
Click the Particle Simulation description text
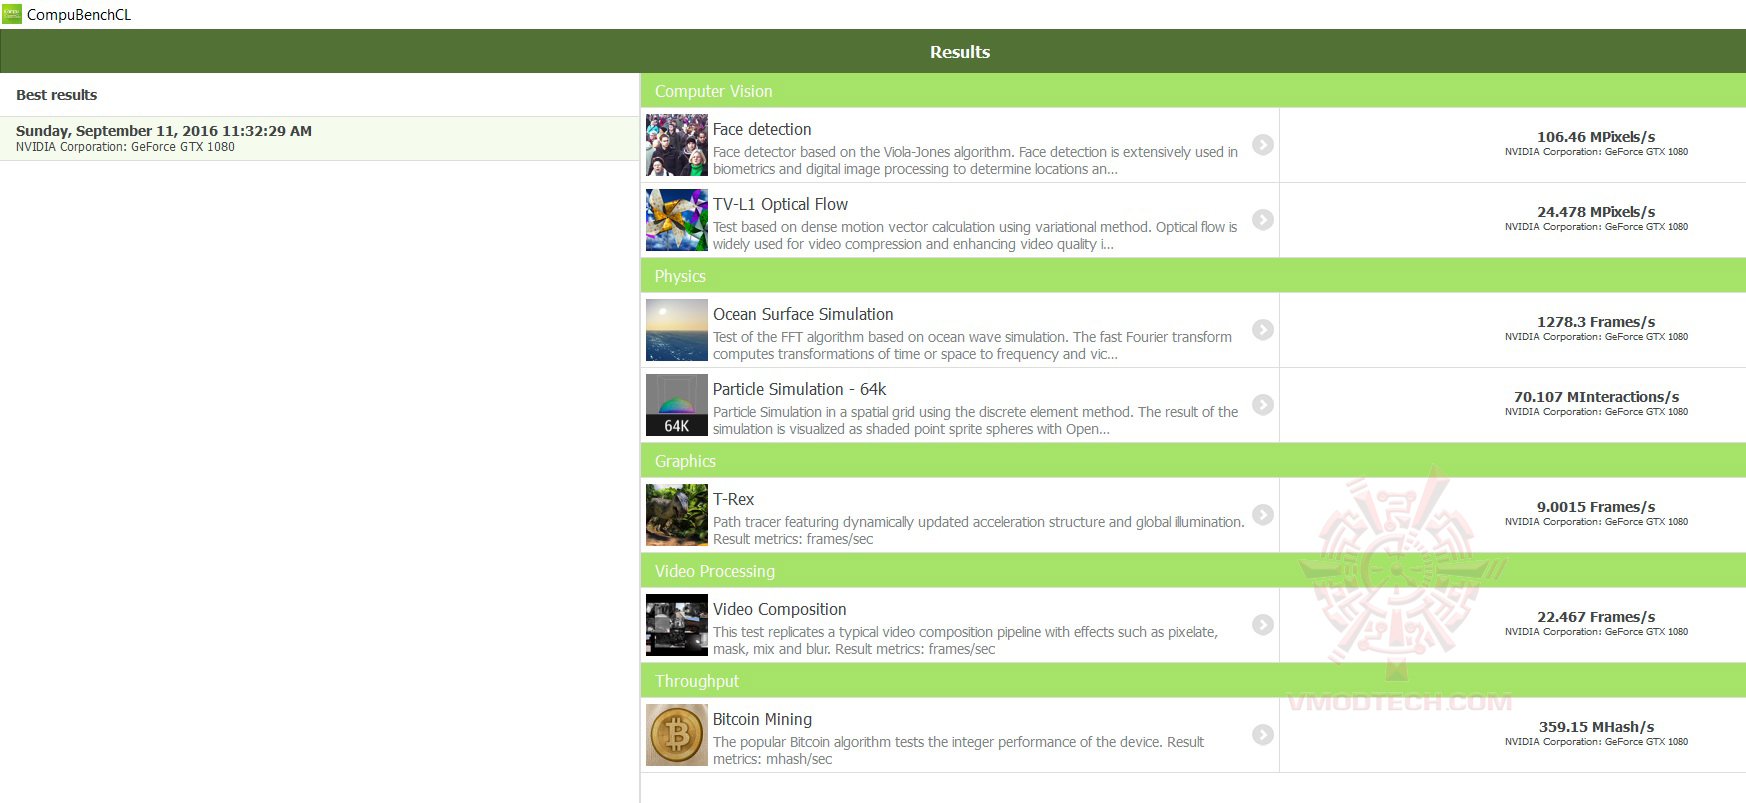click(975, 421)
